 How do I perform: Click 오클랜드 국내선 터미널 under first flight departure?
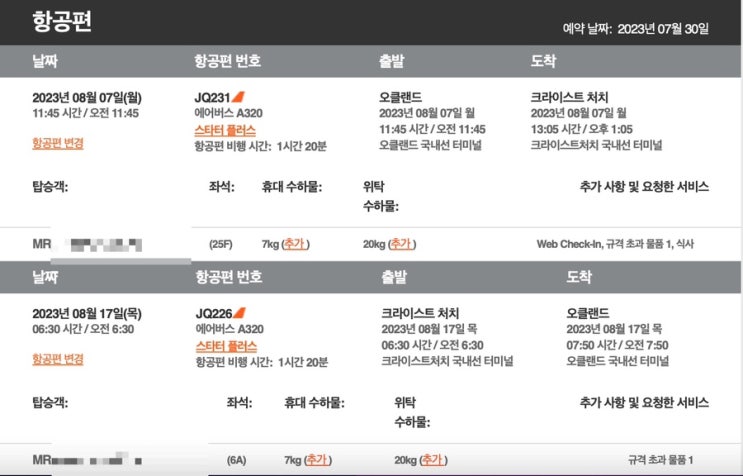(430, 145)
